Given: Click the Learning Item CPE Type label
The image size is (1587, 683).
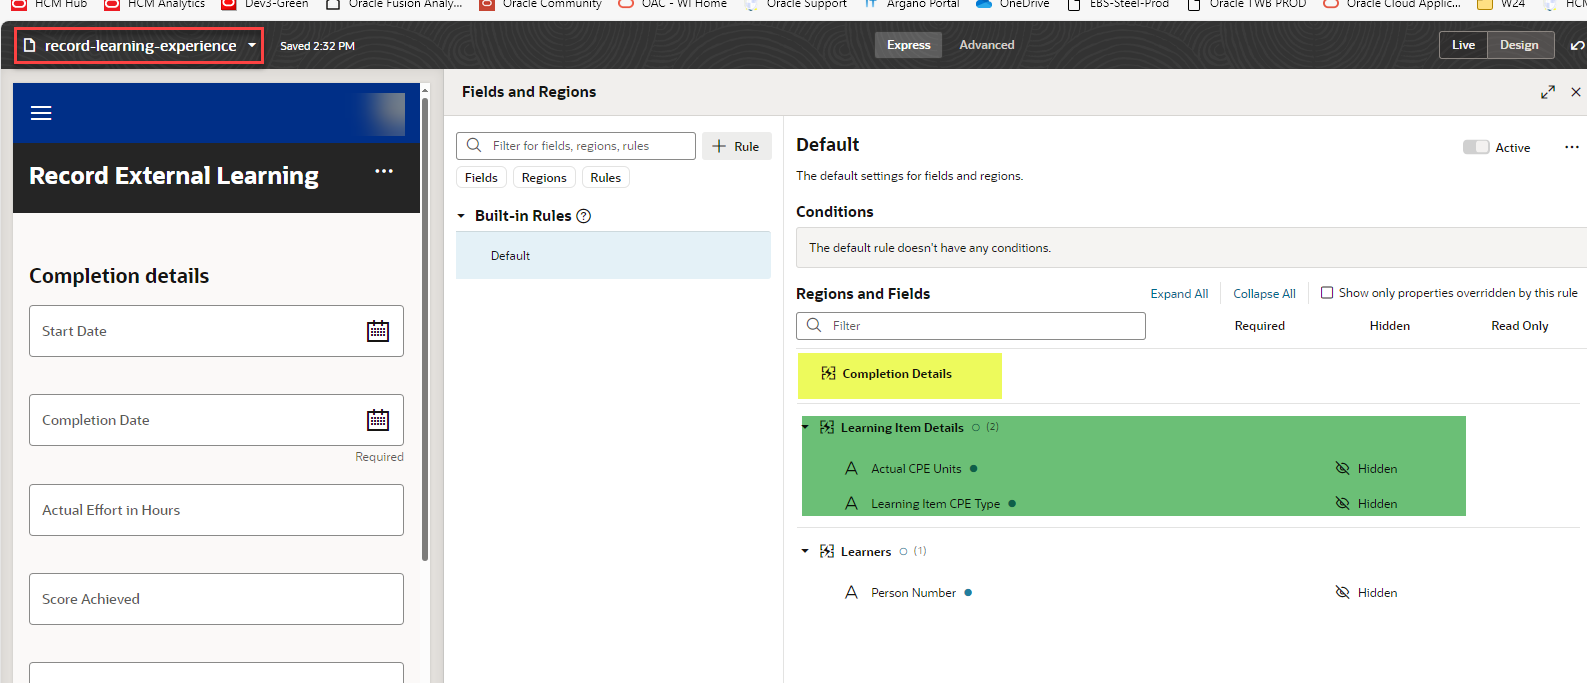Looking at the screenshot, I should pos(935,504).
